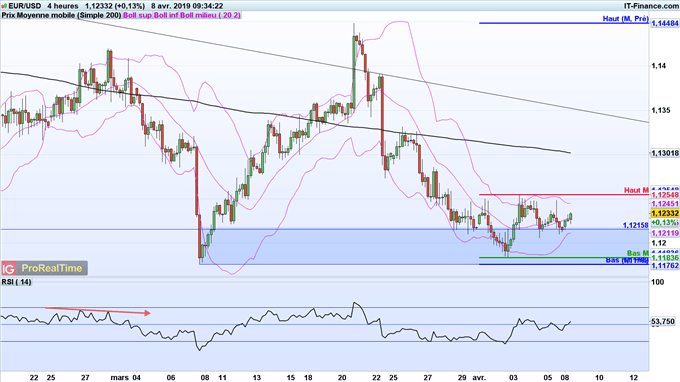Click the red divergence arrow on RSI
Viewport: 680px width, 382px height.
point(98,310)
